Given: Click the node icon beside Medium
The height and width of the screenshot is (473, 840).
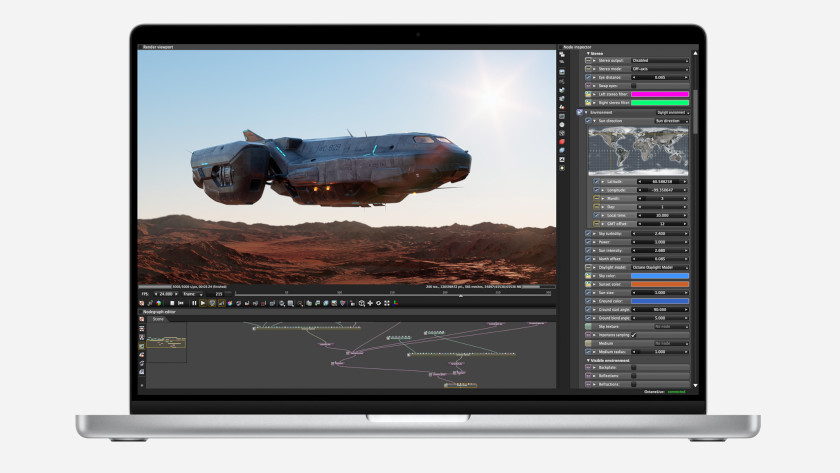Looking at the screenshot, I should pos(588,343).
